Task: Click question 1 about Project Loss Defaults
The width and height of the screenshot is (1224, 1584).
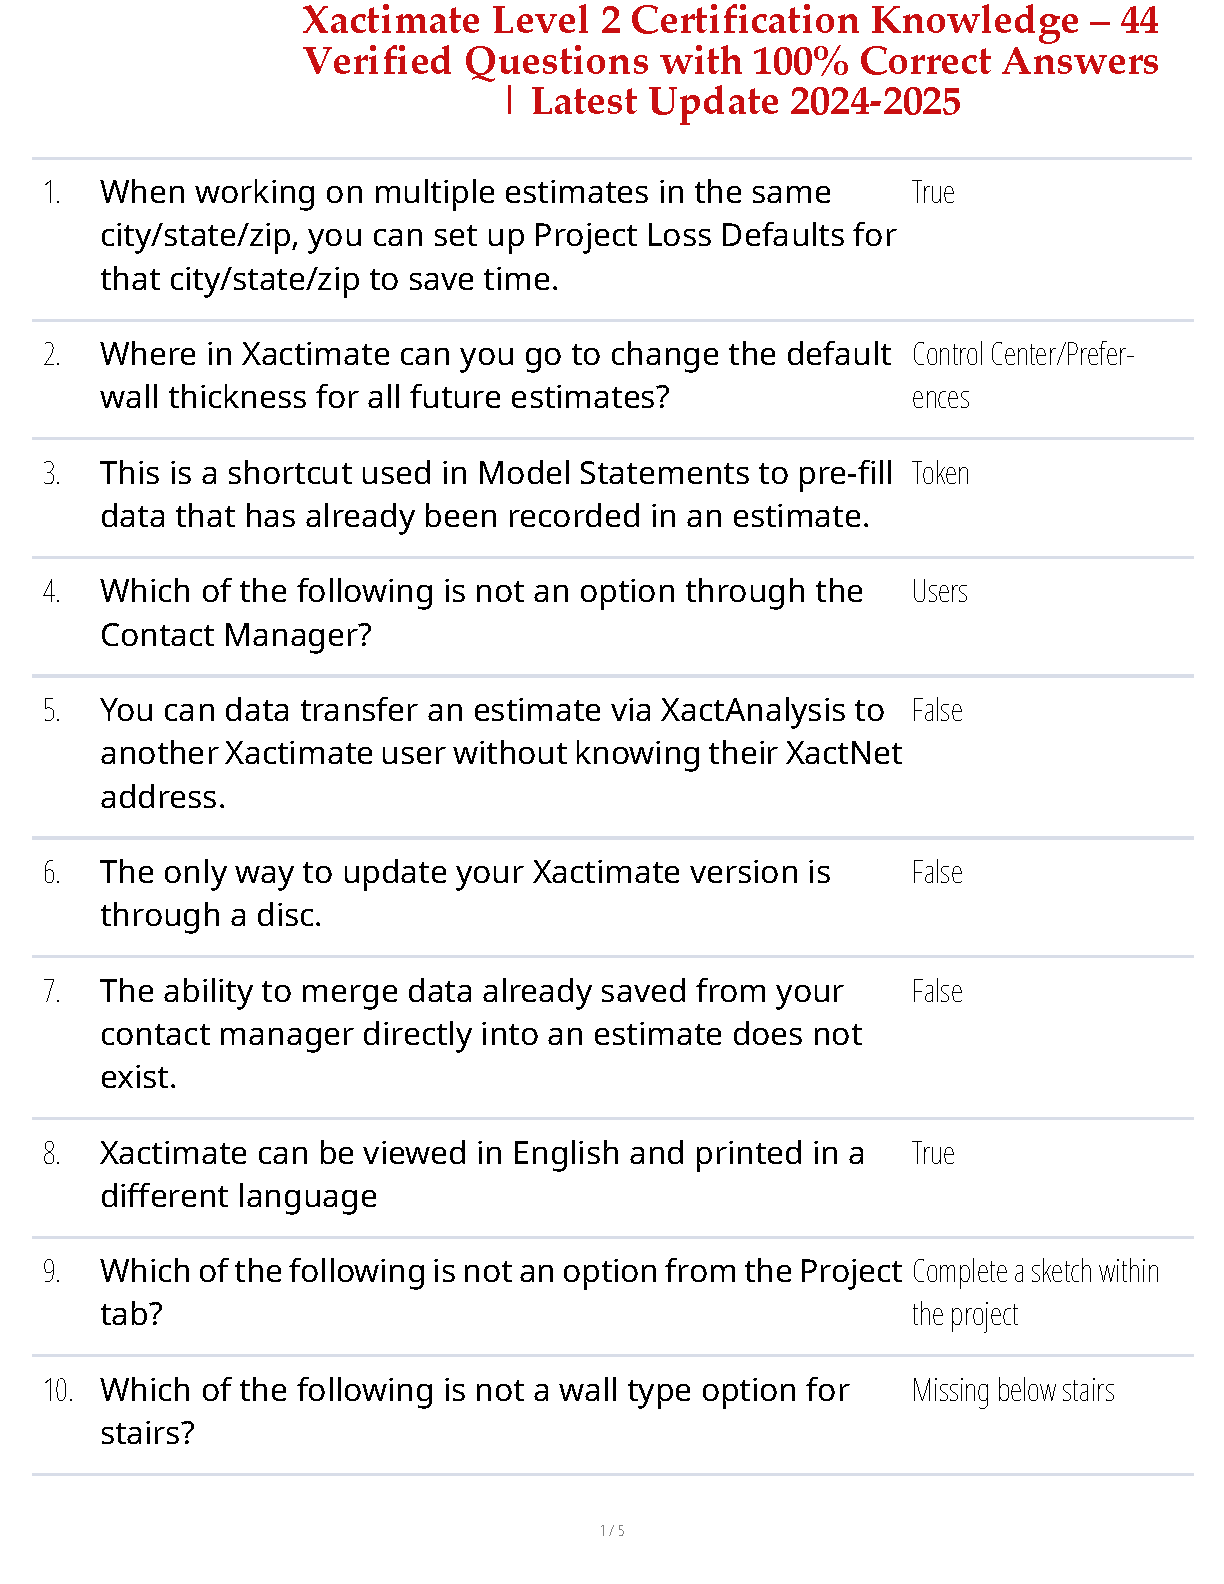Action: 498,236
